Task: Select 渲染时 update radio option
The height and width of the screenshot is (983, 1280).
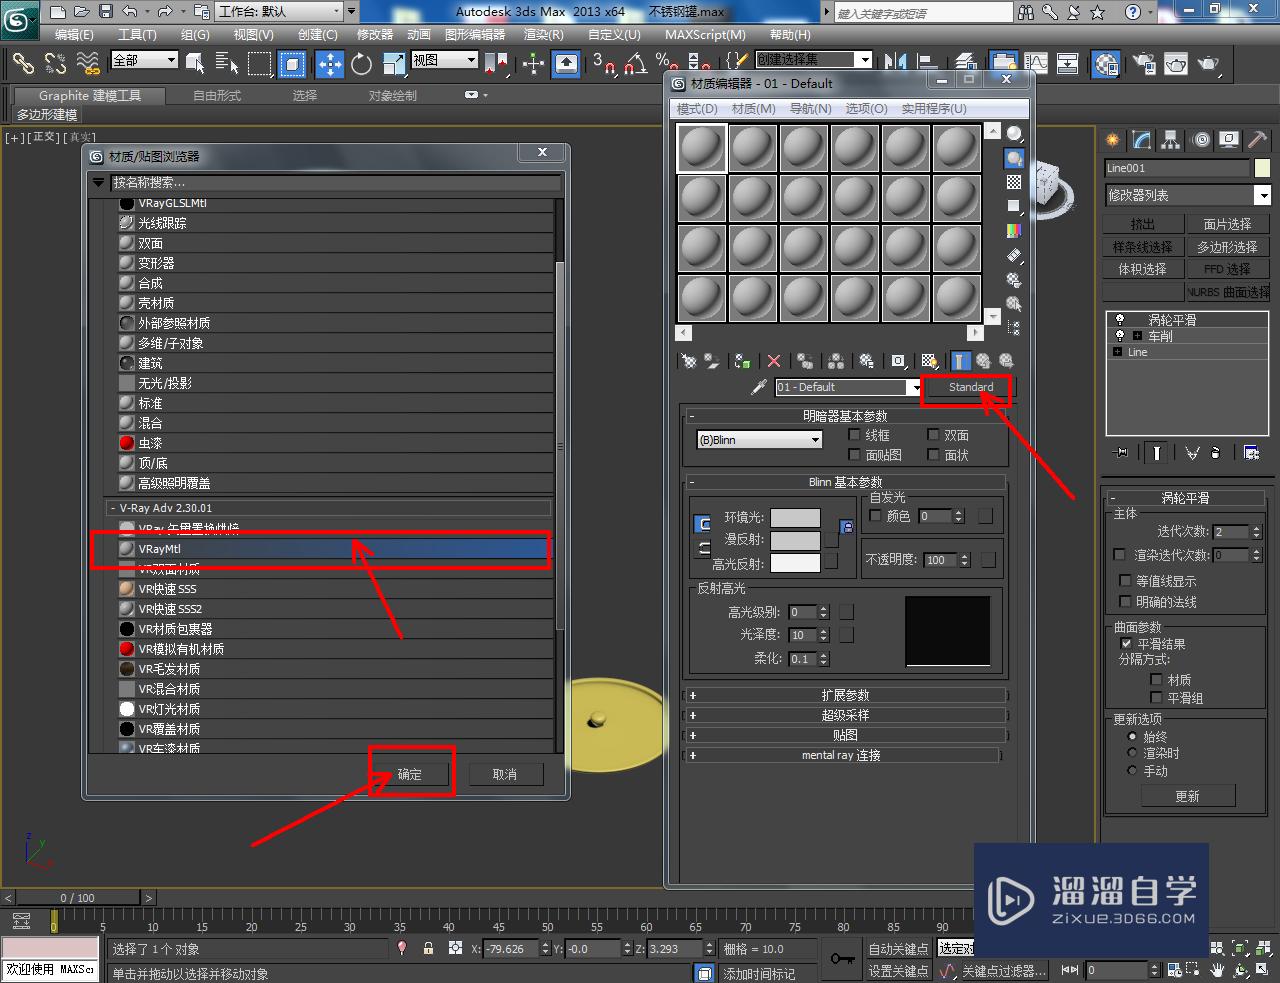Action: 1133,753
